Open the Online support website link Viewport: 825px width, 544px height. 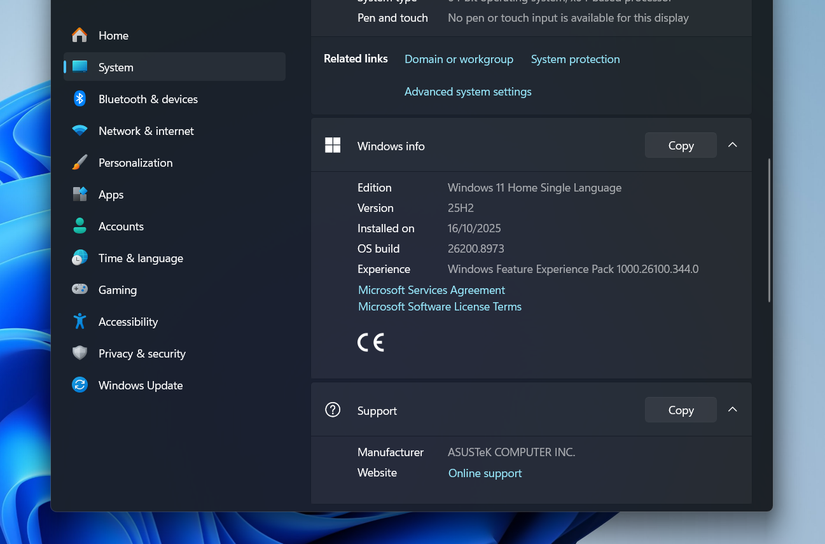(x=485, y=473)
